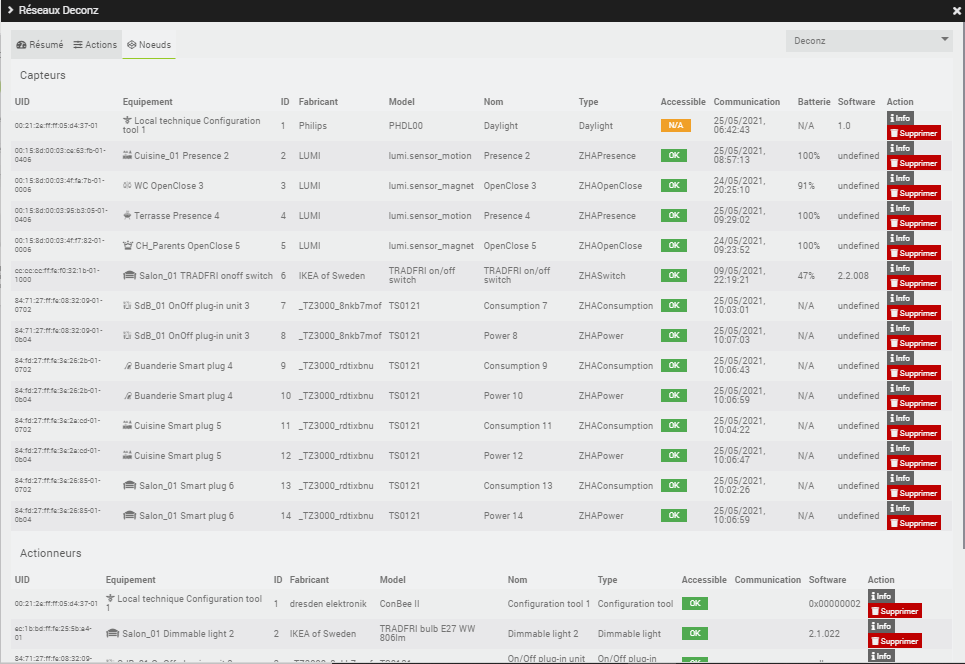Image resolution: width=965 pixels, height=664 pixels.
Task: Open the Deconz network dropdown
Action: pos(869,41)
